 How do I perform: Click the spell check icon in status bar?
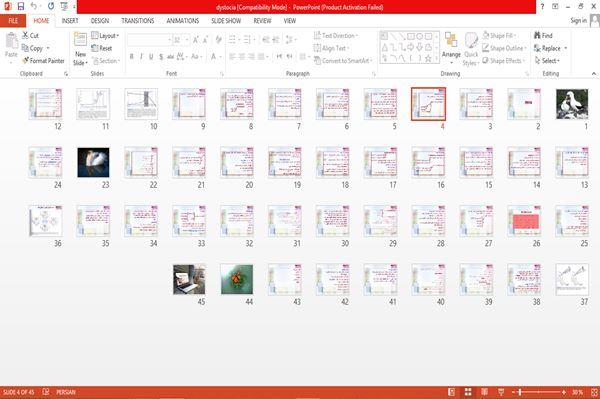coord(46,392)
